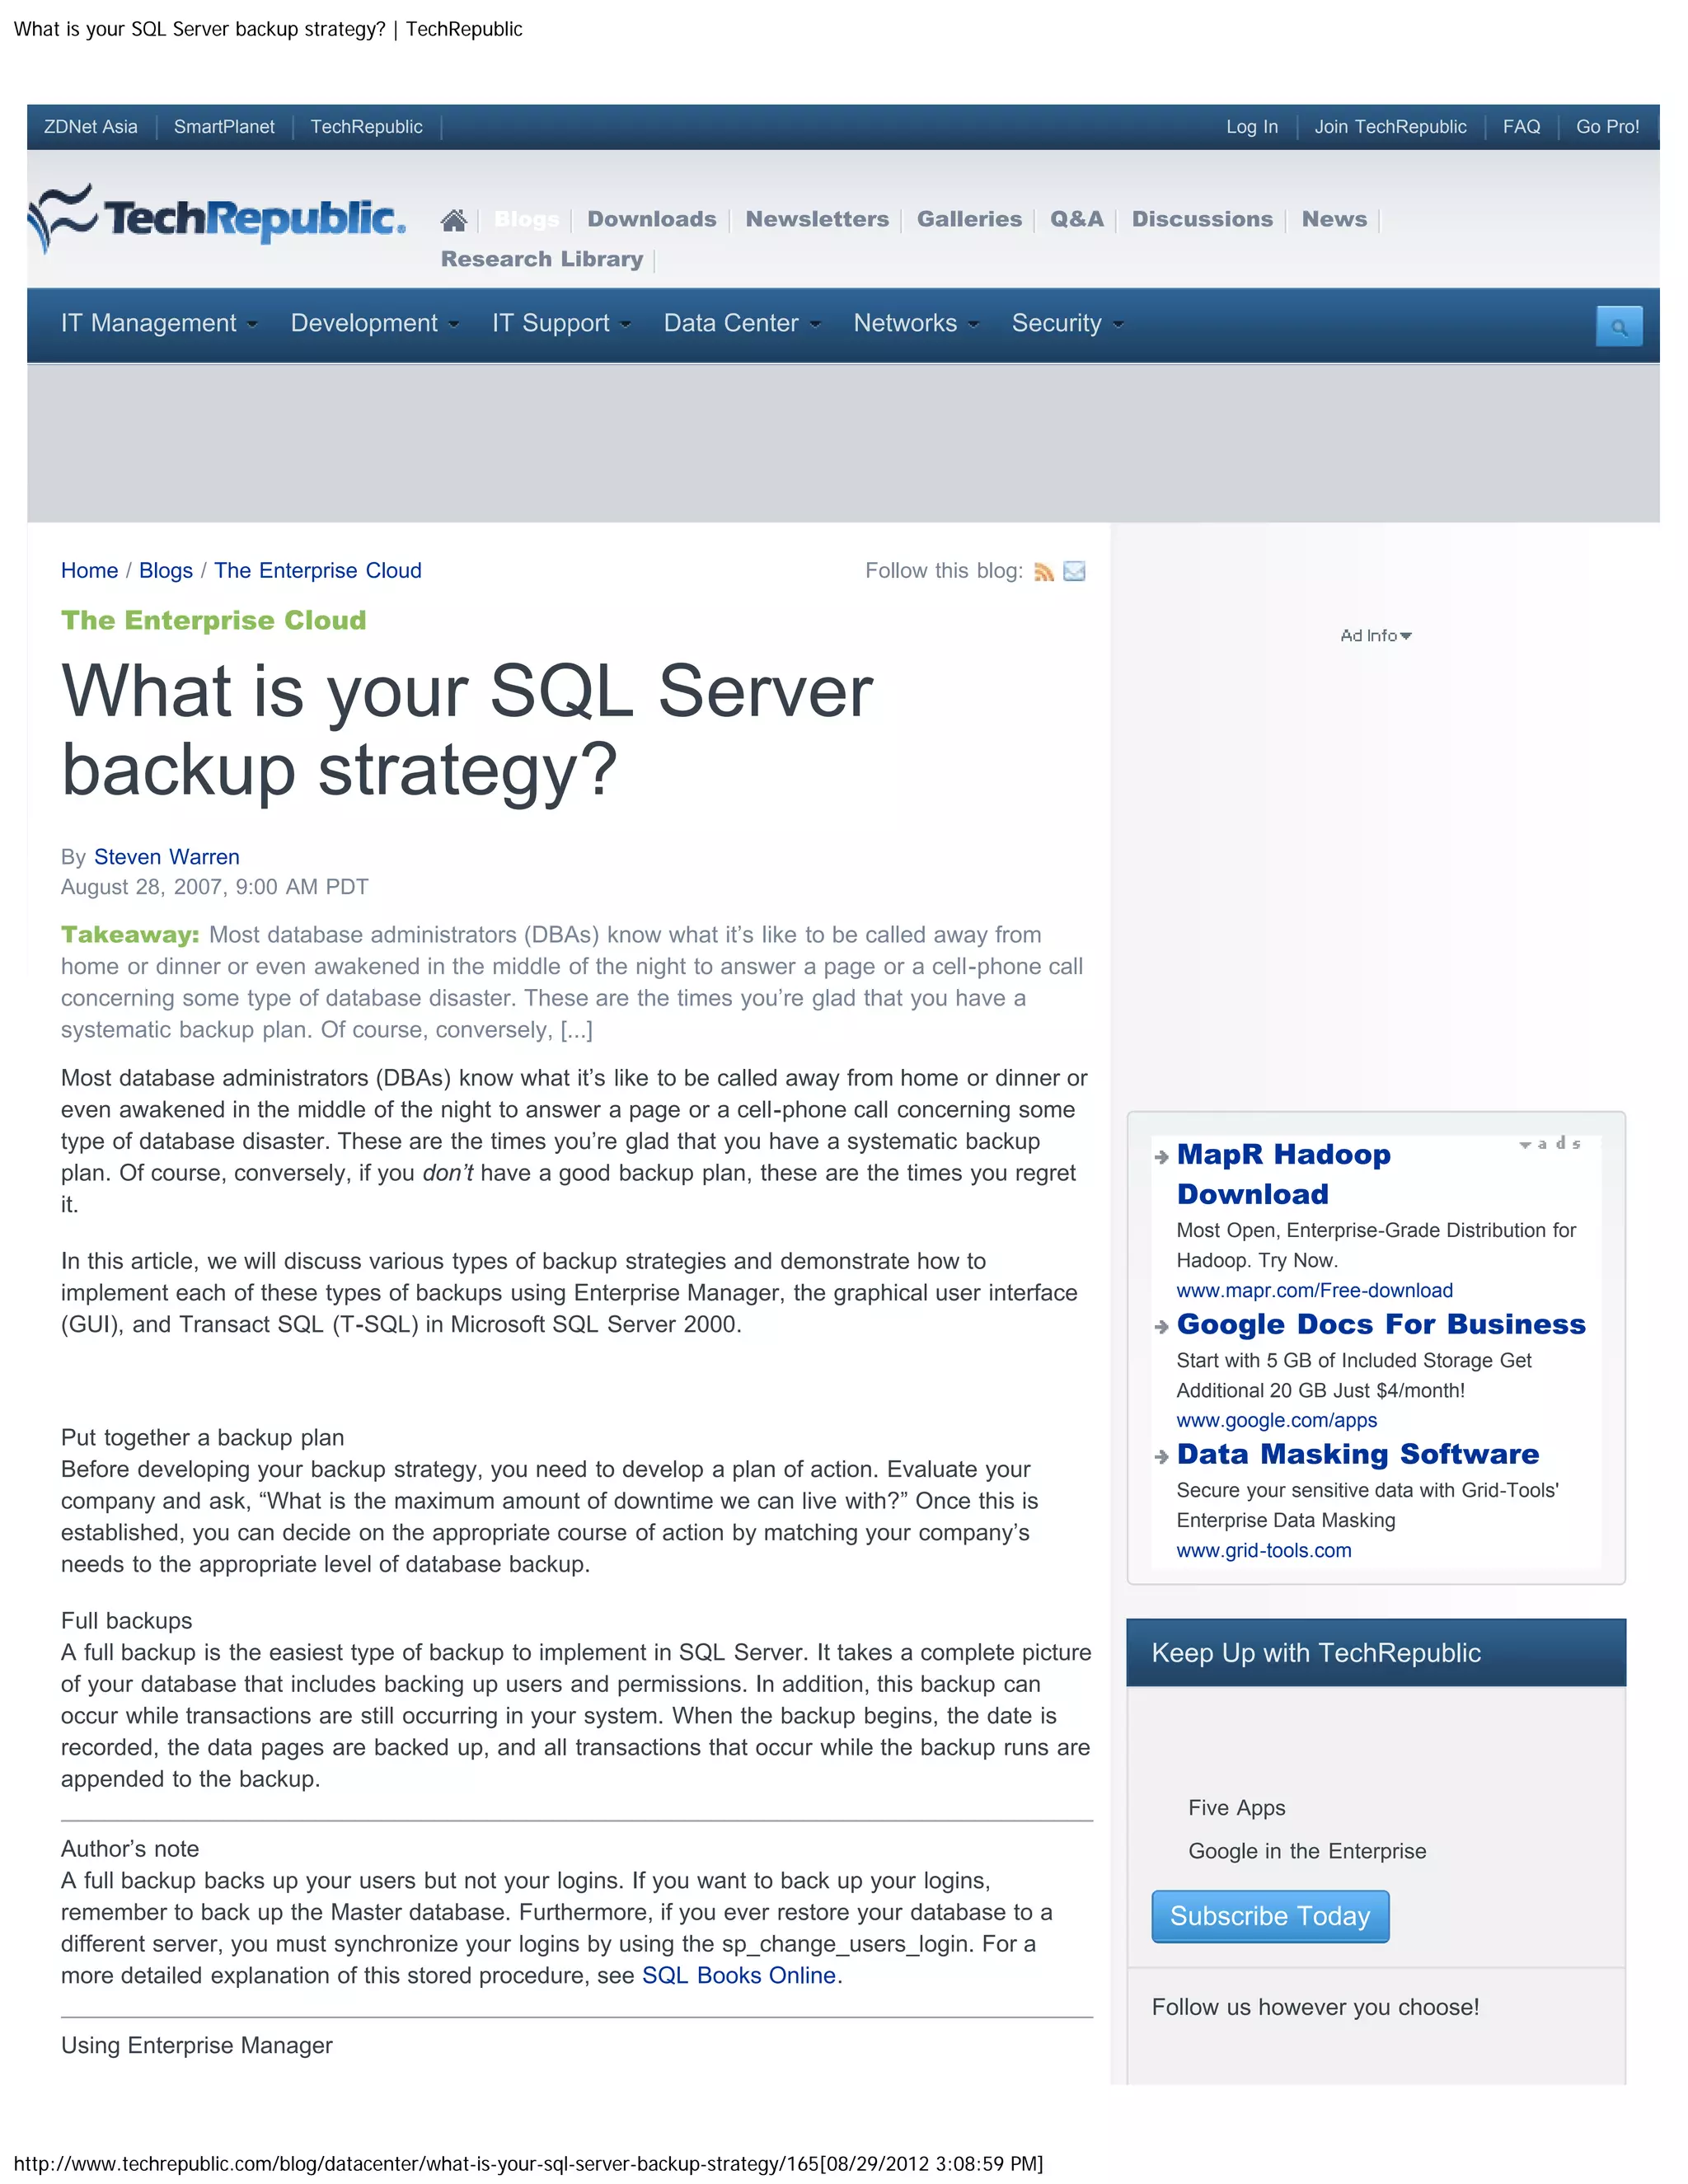The height and width of the screenshot is (2184, 1688).
Task: Click Go Pro! link
Action: (1607, 127)
